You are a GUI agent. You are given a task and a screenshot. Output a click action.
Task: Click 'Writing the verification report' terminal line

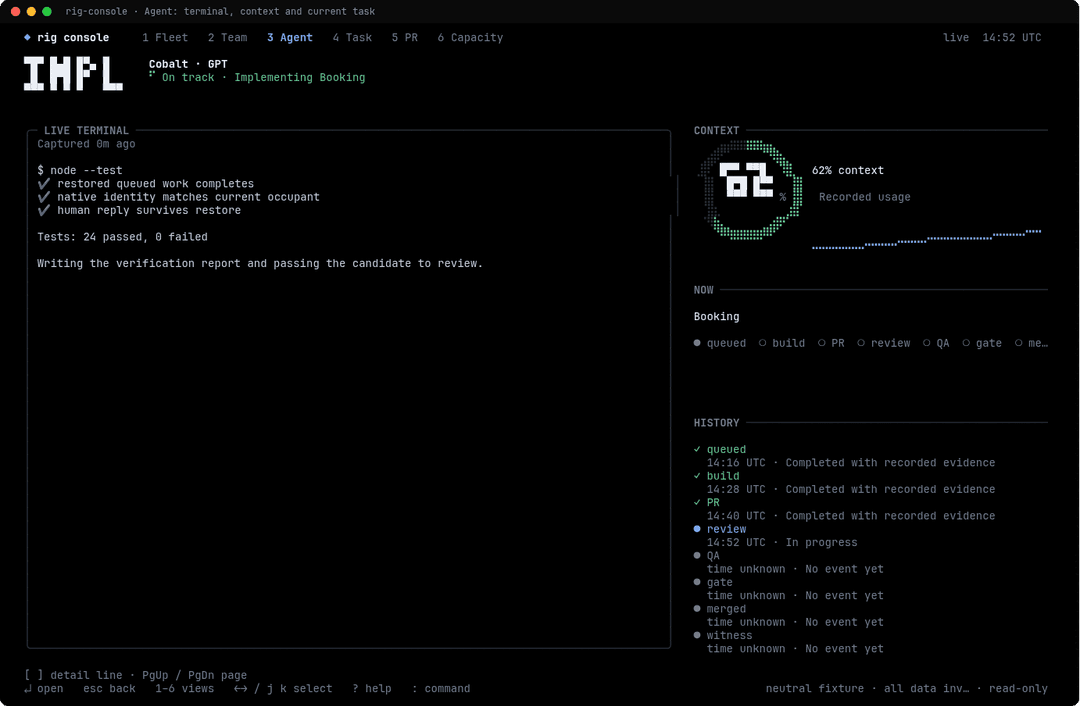point(260,263)
